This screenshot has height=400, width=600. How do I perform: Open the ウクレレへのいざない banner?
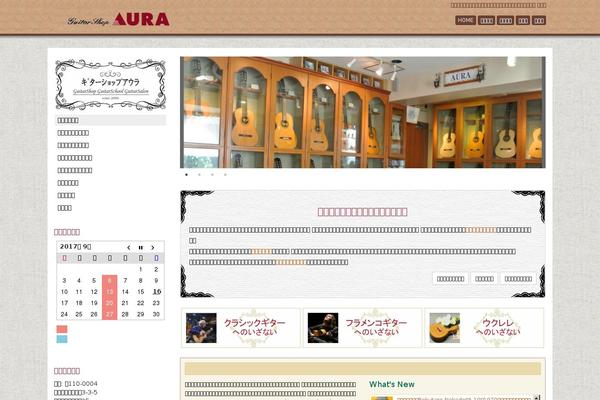tap(484, 328)
